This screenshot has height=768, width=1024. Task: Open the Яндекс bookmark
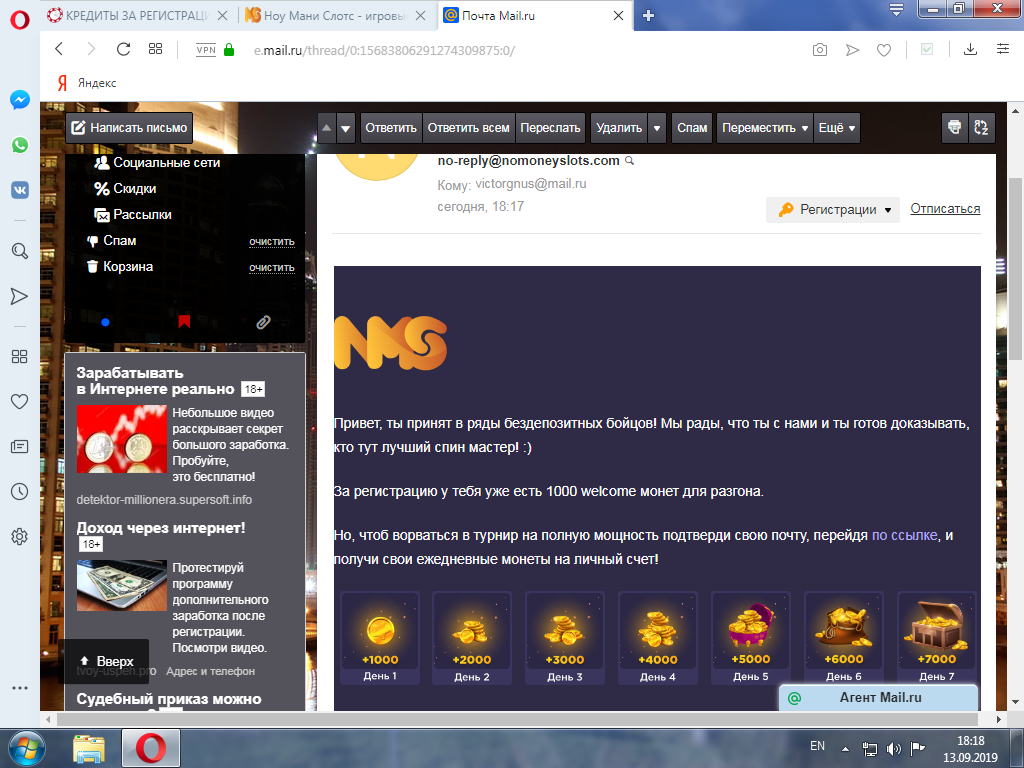coord(87,83)
